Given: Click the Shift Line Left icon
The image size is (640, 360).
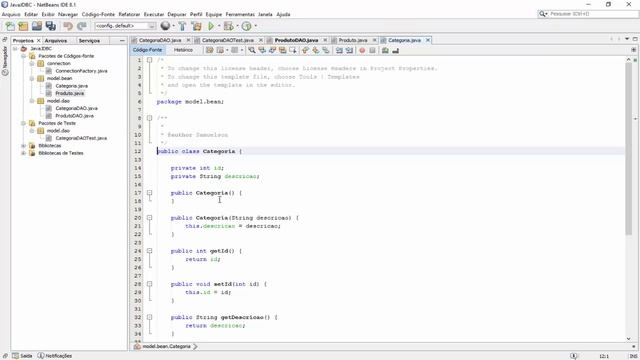Looking at the screenshot, I should tap(339, 50).
